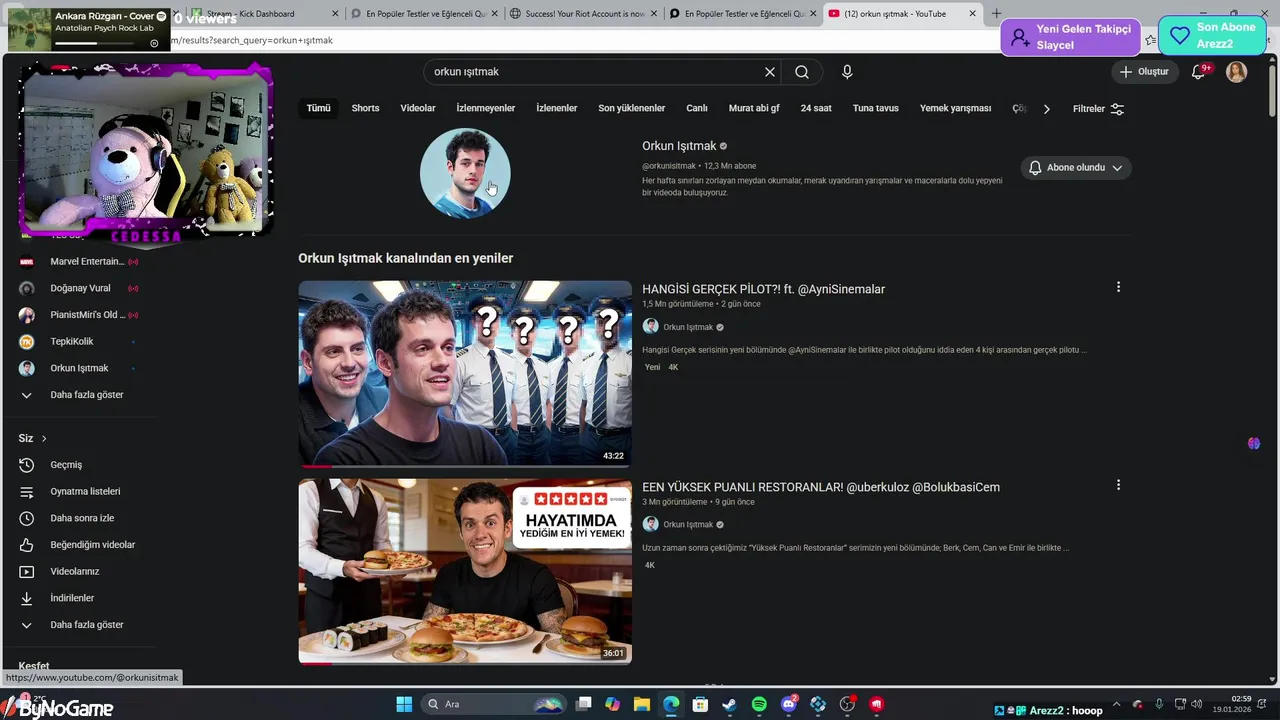This screenshot has height=720, width=1280.
Task: Open TepkiKolik subscription in the sidebar
Action: click(72, 342)
